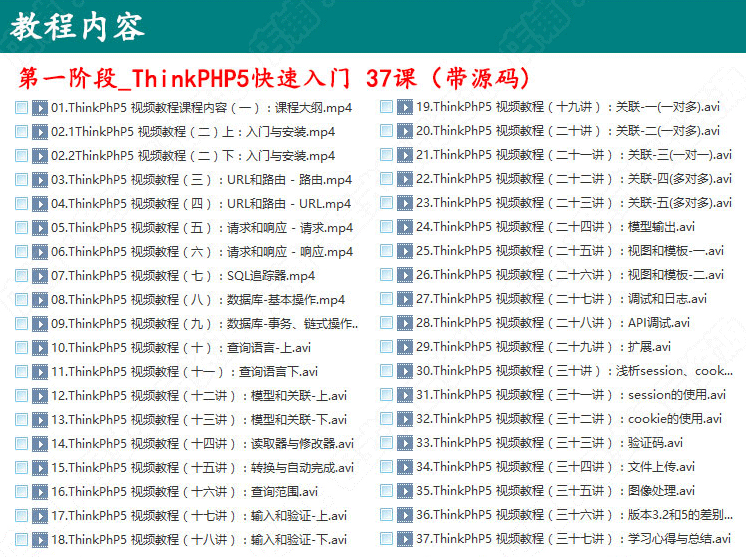Viewport: 746px width, 557px height.
Task: Select file name 01.ThinkPhP5 课程大纲.mp4
Action: pyautogui.click(x=201, y=108)
